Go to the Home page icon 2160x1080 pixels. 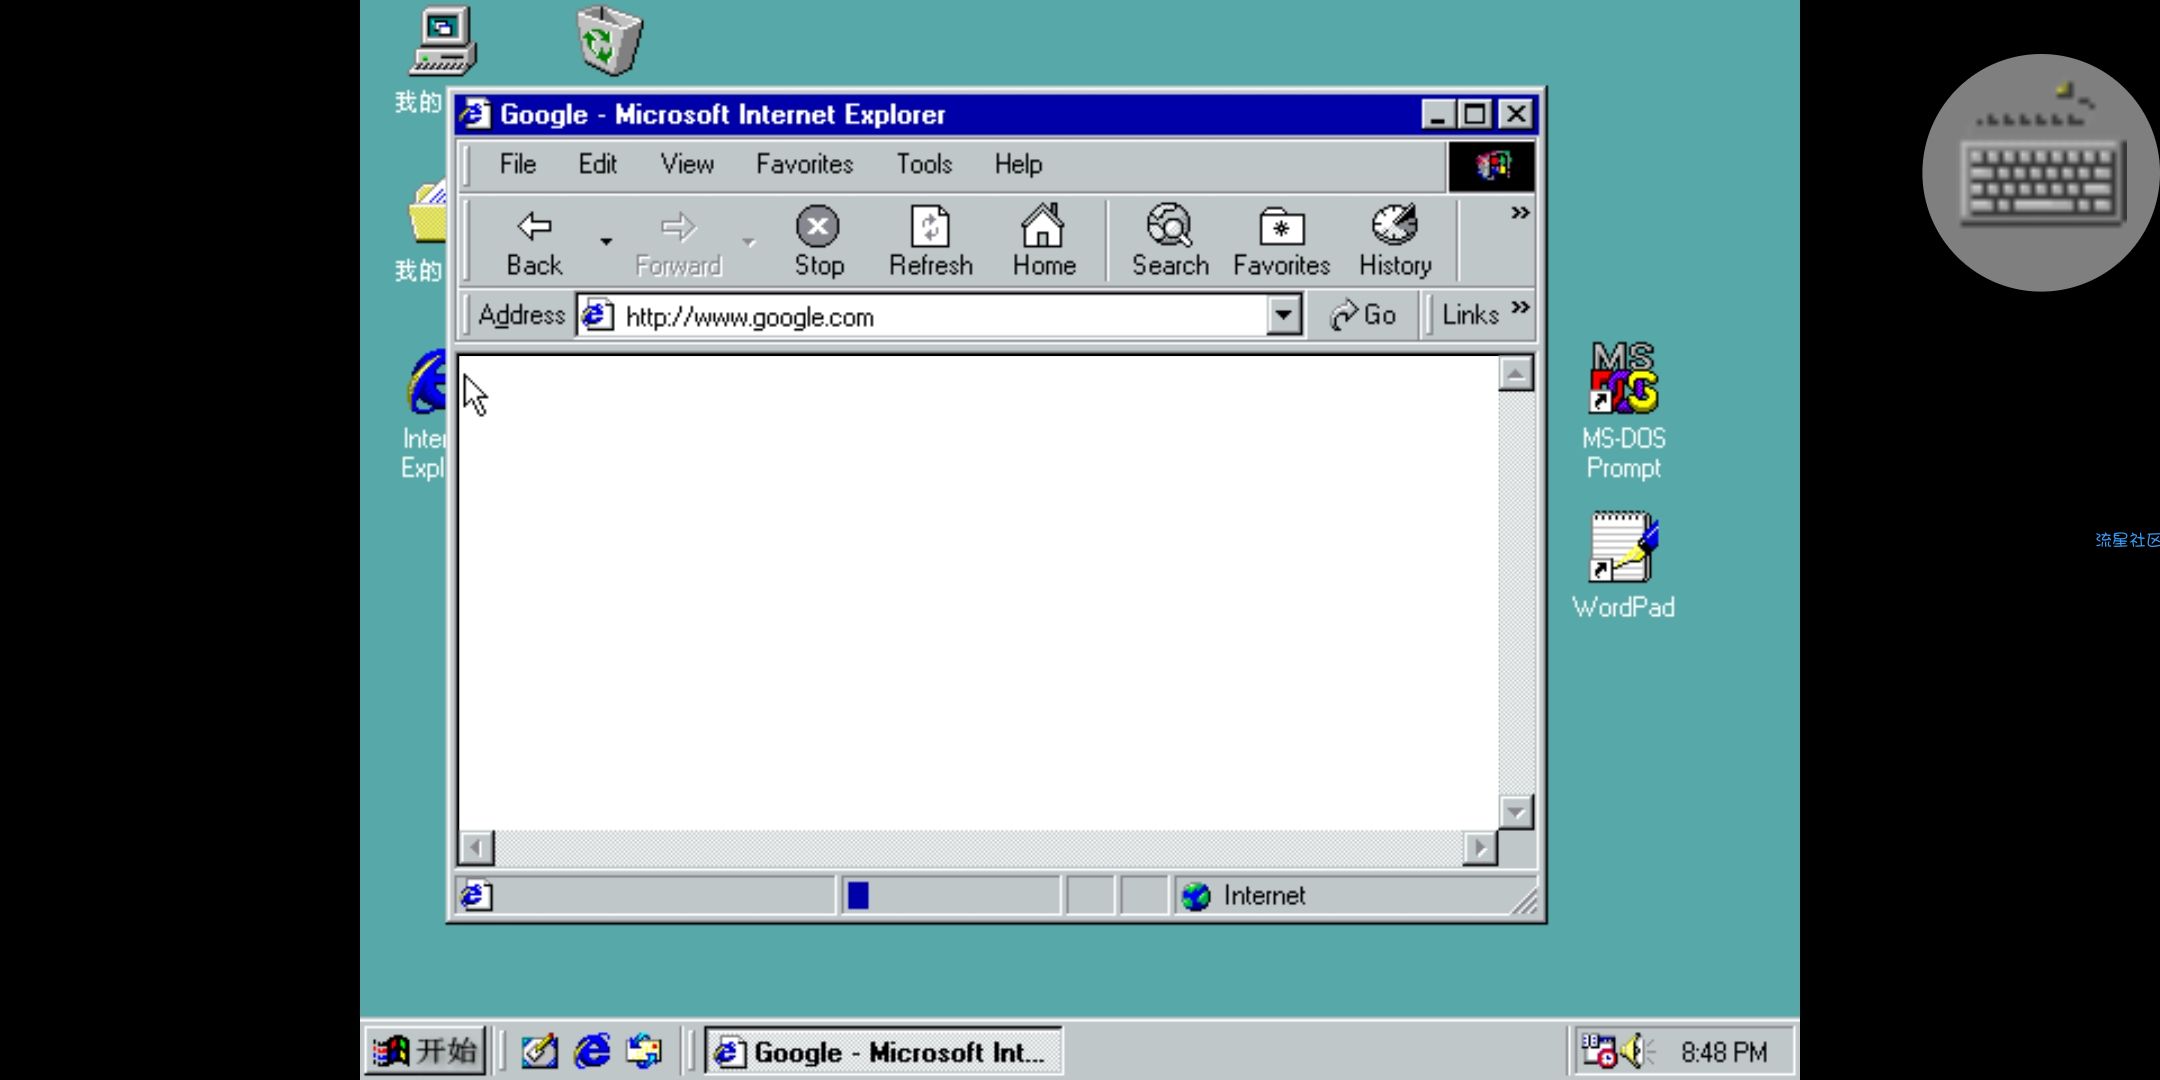point(1043,242)
